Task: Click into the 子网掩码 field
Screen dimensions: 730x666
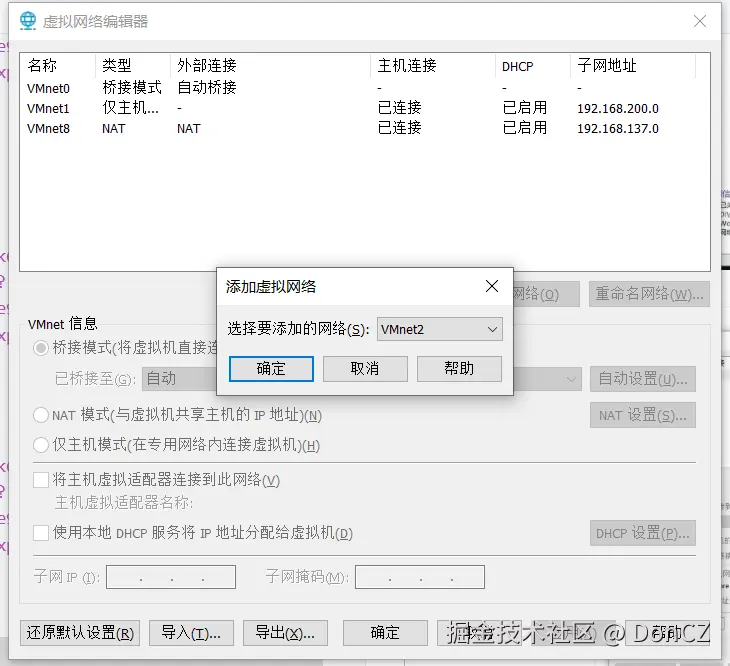Action: click(x=419, y=577)
